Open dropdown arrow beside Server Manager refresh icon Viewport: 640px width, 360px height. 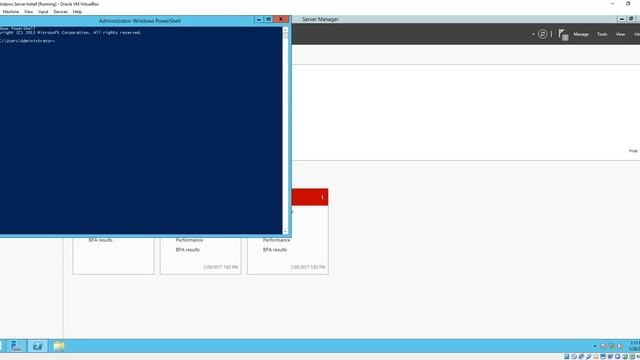coord(533,34)
